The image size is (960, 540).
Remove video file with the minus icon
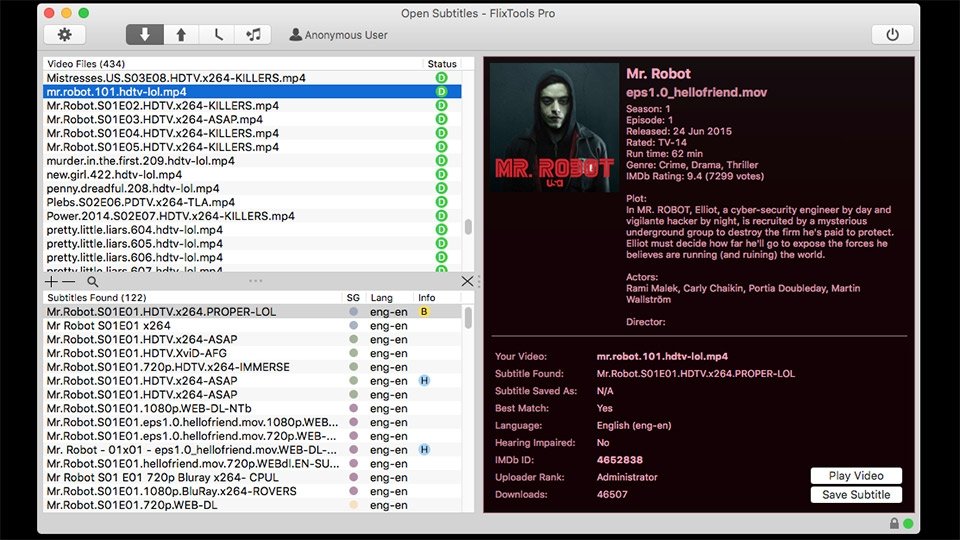(x=69, y=282)
